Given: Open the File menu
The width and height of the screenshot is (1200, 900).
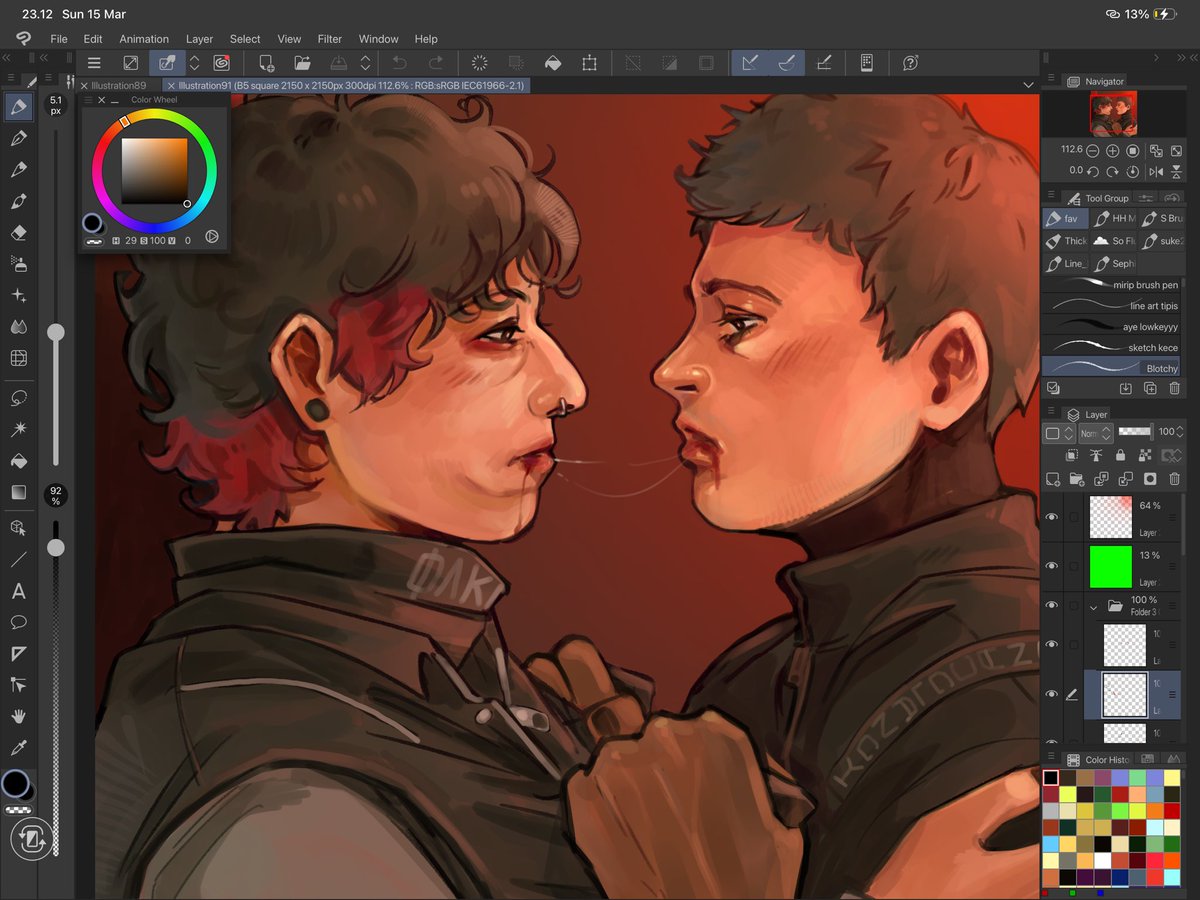Looking at the screenshot, I should [59, 39].
